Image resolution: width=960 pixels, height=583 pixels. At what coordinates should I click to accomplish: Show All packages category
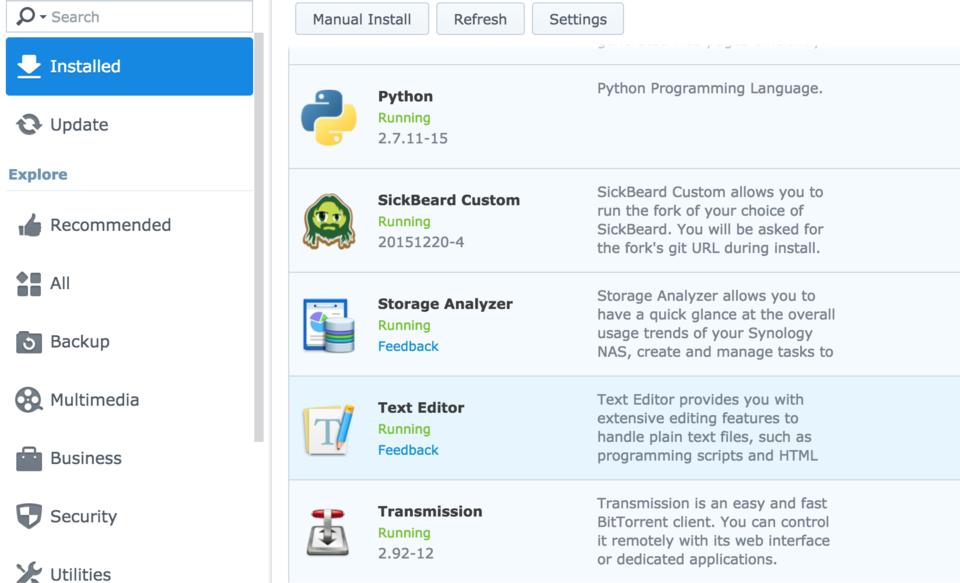coord(60,283)
